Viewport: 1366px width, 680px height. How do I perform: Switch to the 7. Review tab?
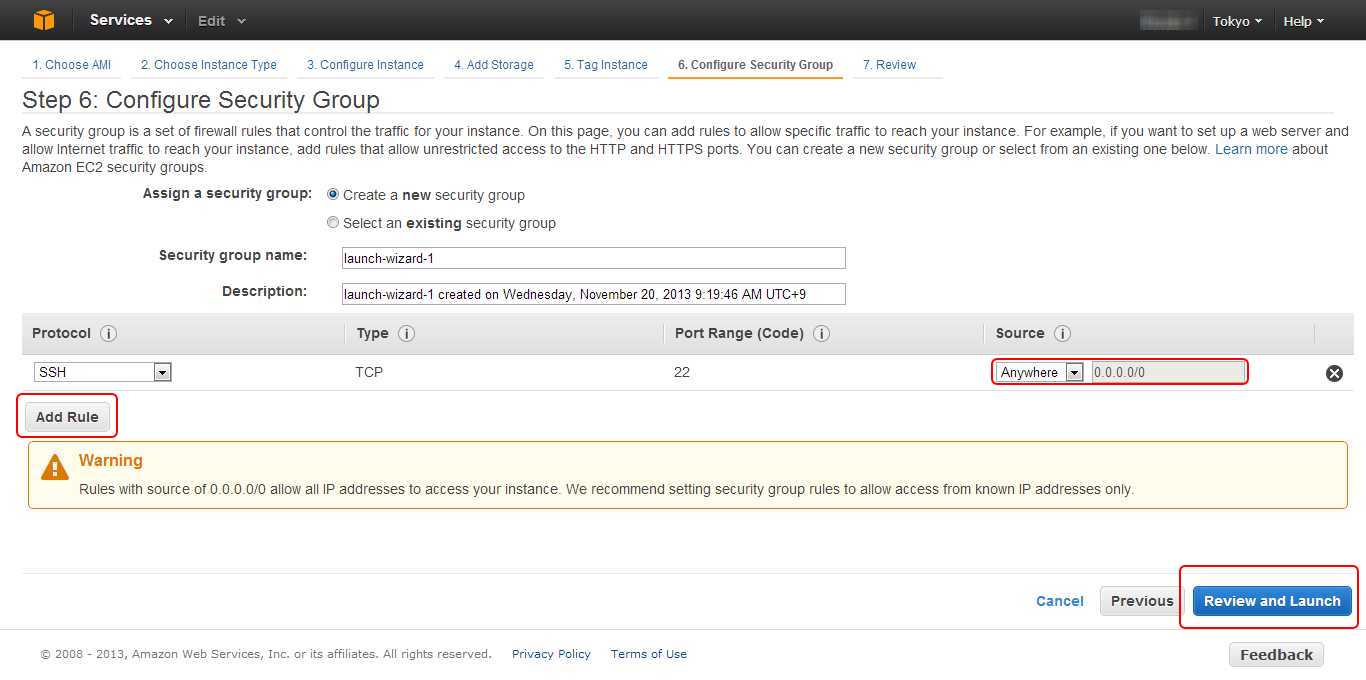tap(889, 65)
